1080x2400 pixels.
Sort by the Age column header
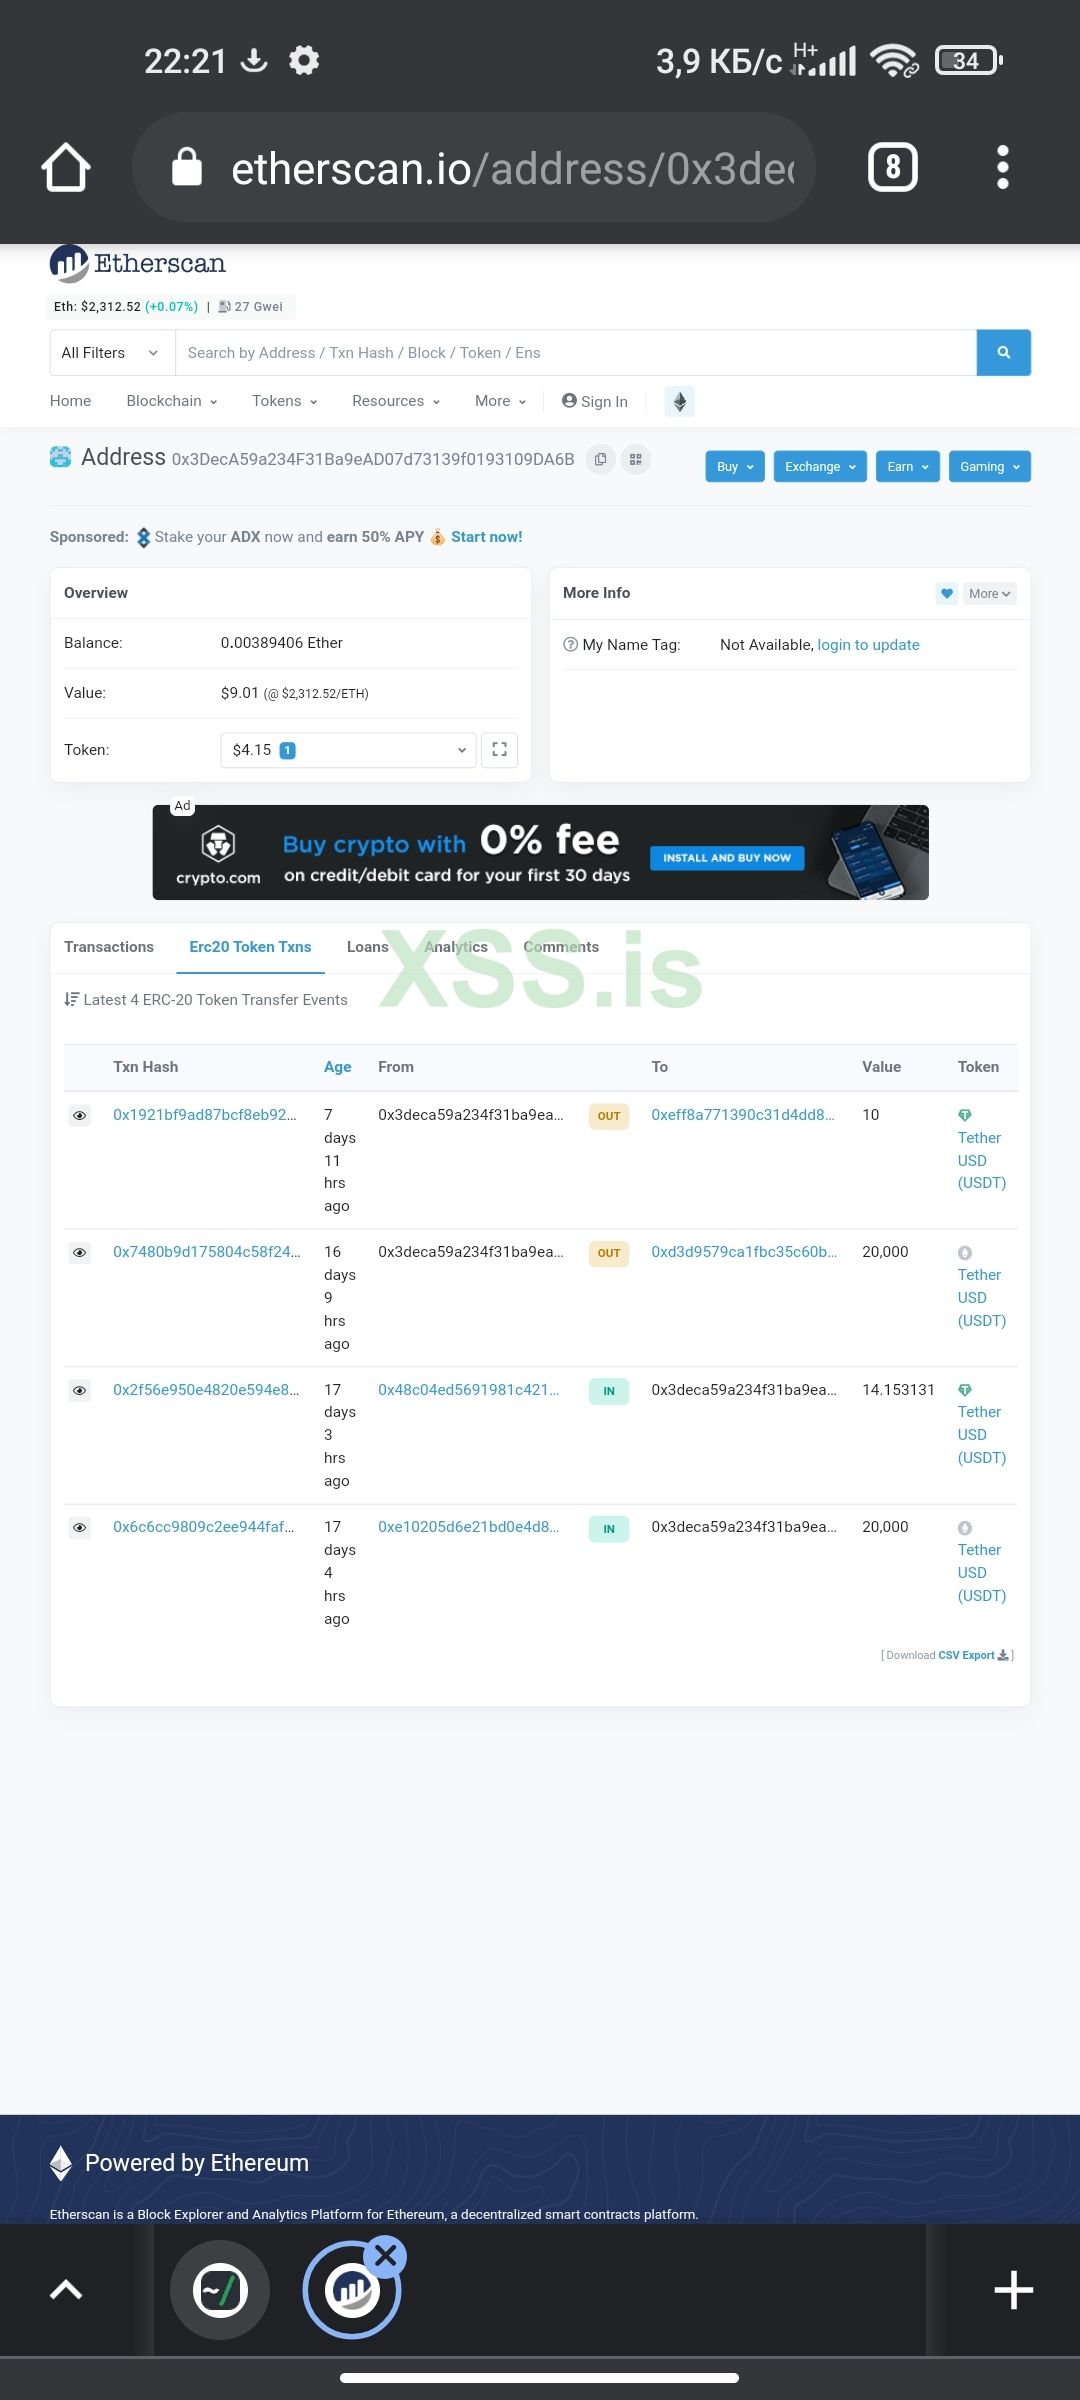(x=337, y=1067)
